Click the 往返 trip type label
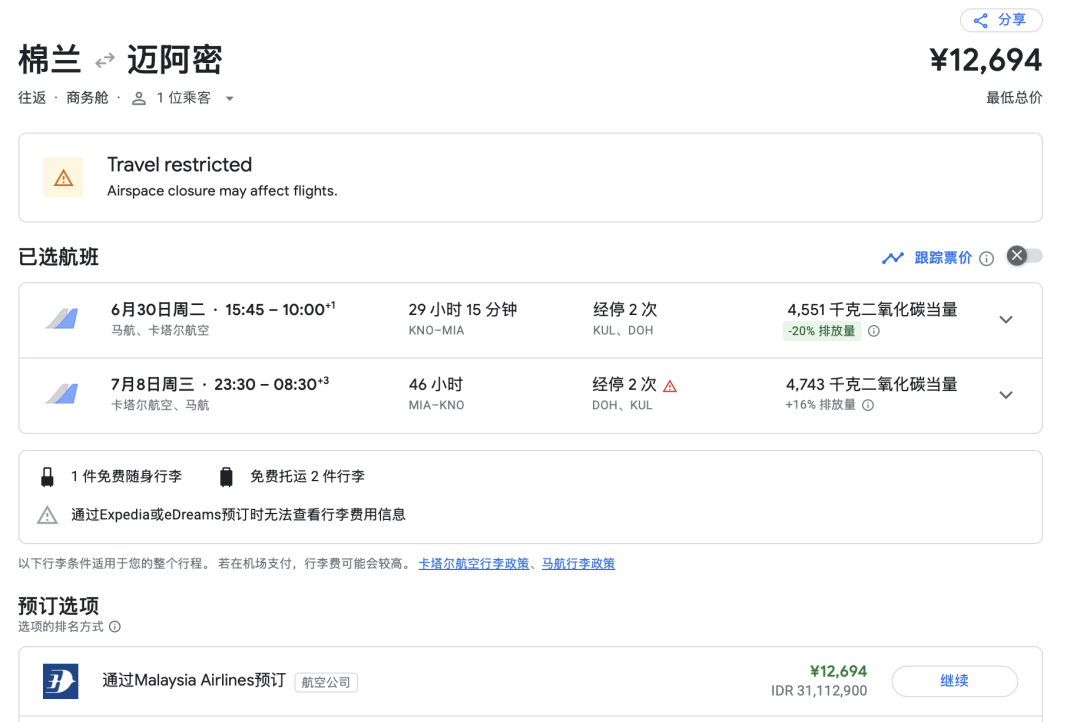The width and height of the screenshot is (1080, 722). click(32, 97)
